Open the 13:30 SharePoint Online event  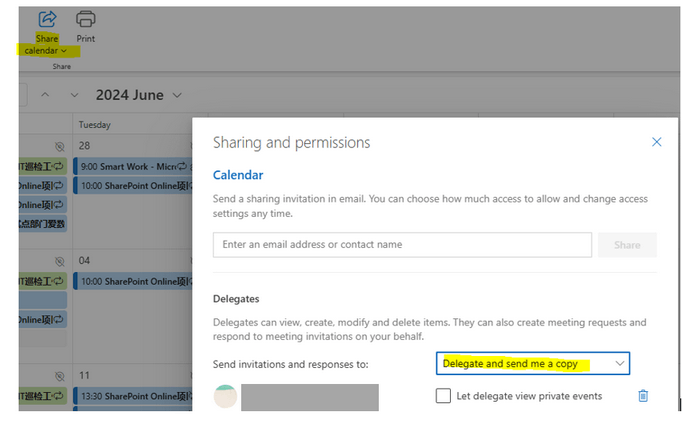pyautogui.click(x=133, y=396)
